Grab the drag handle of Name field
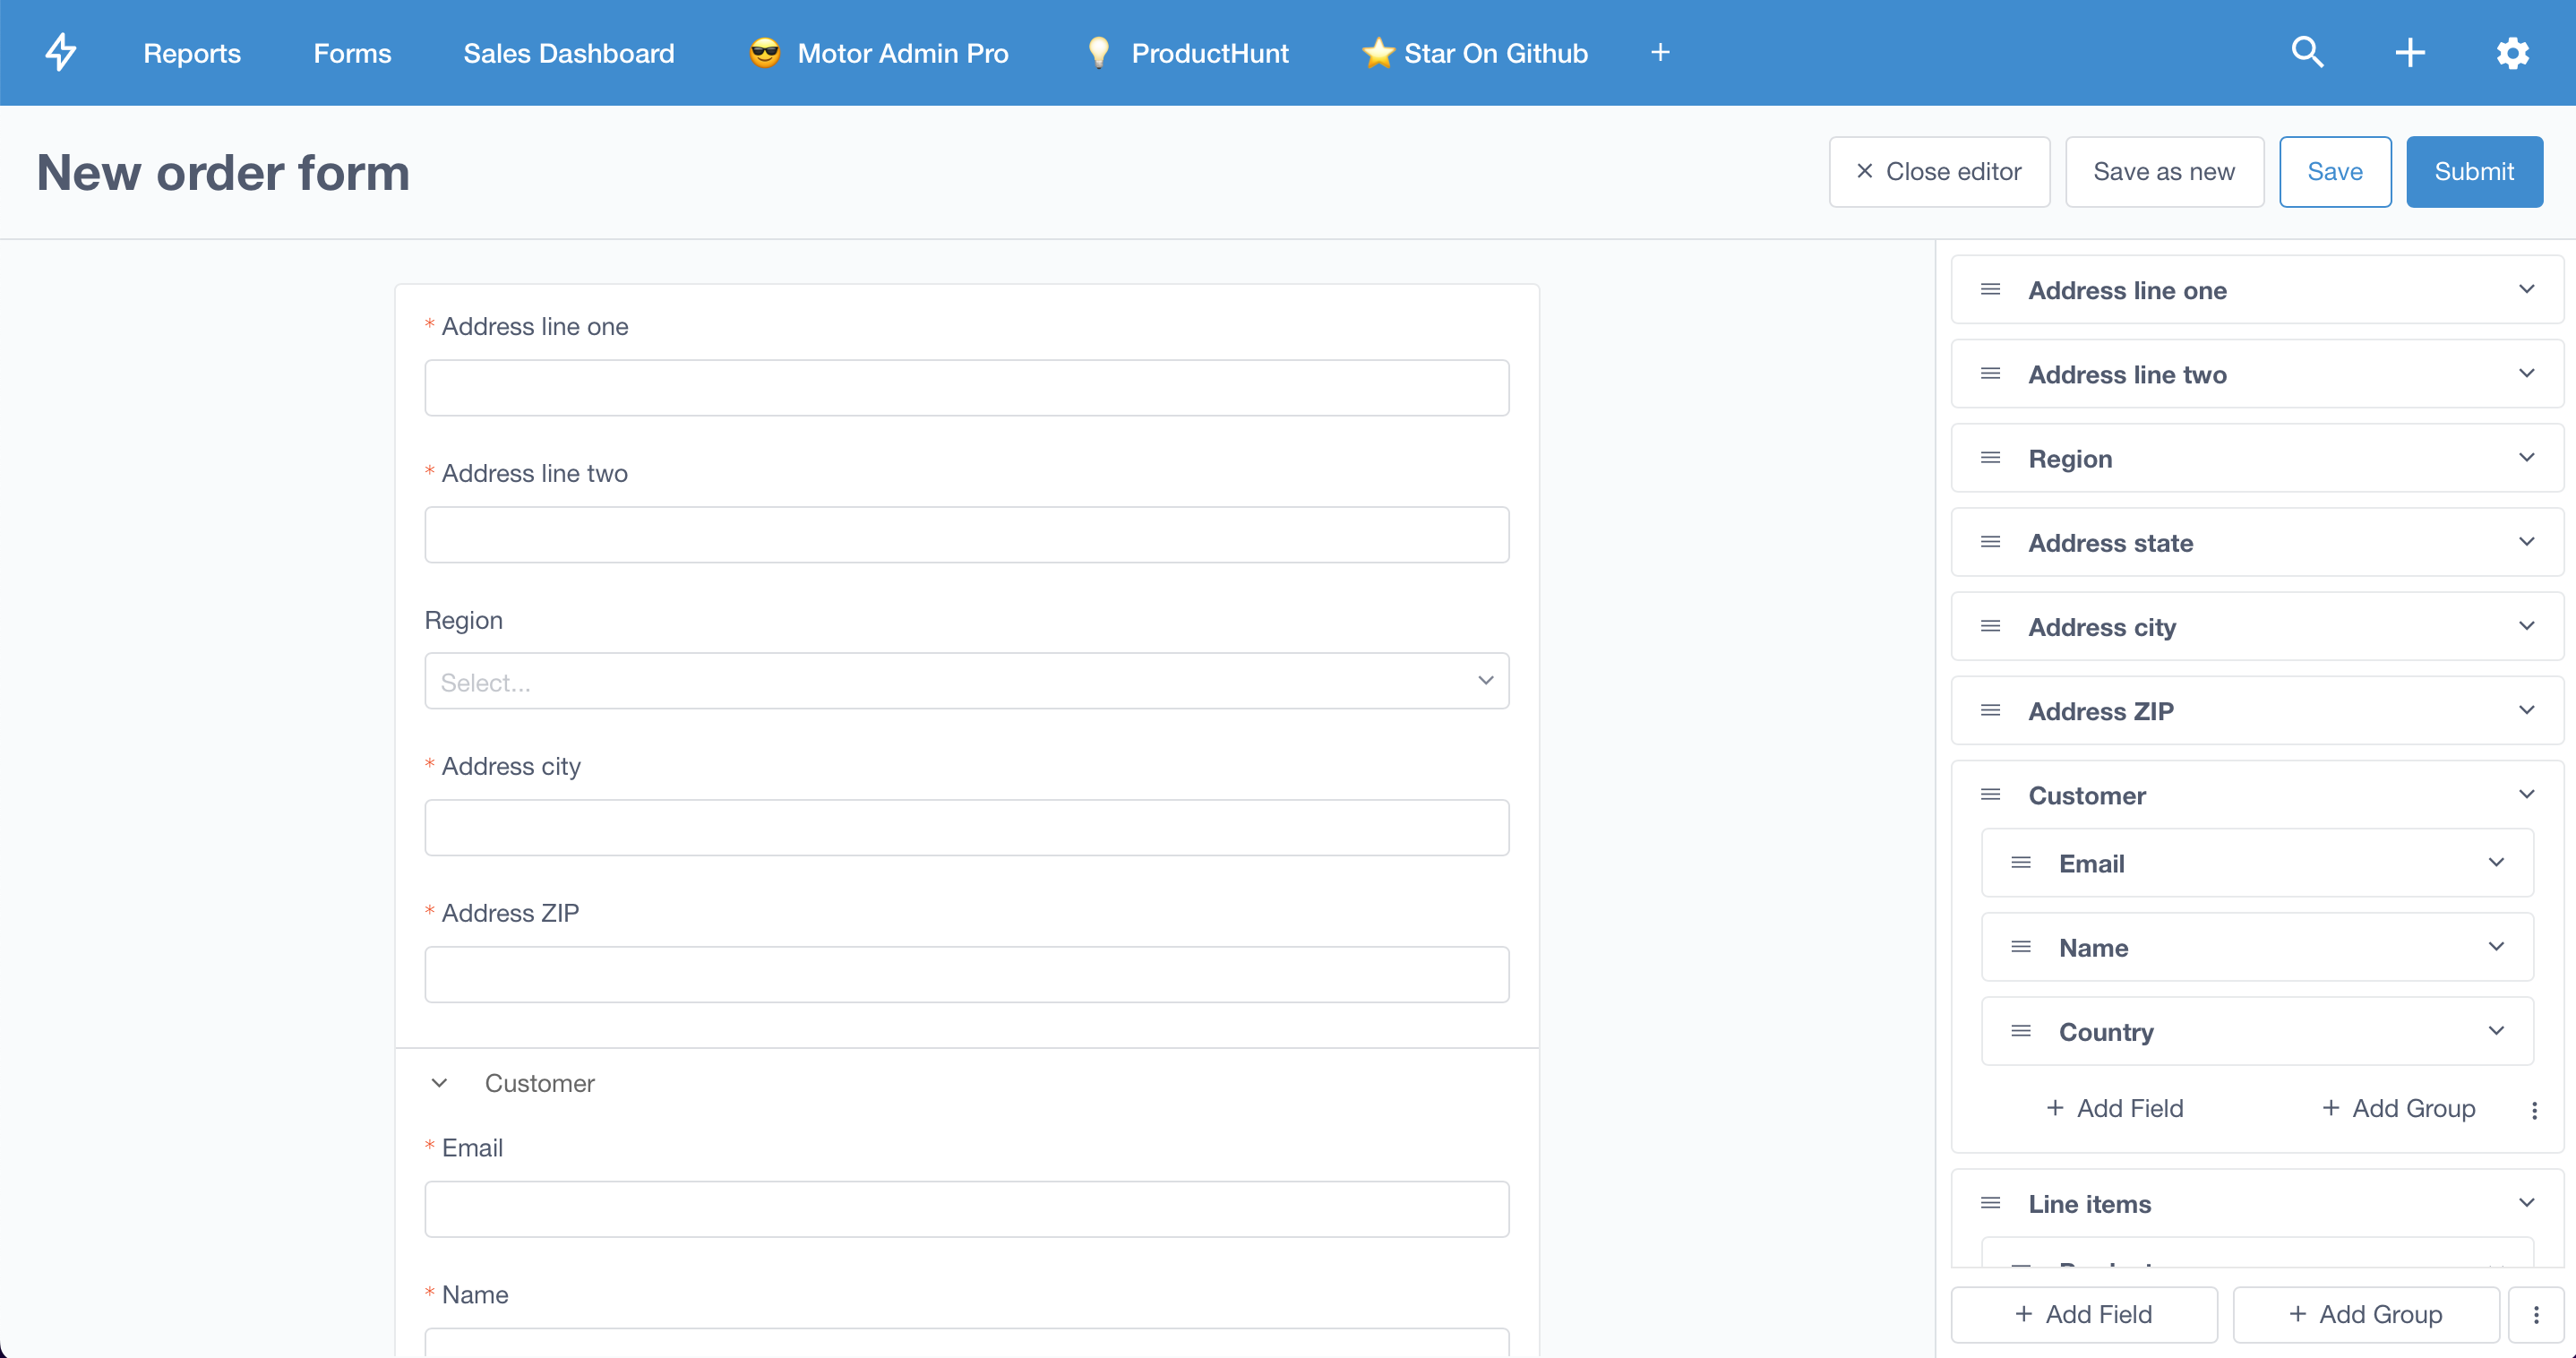 click(x=2021, y=947)
